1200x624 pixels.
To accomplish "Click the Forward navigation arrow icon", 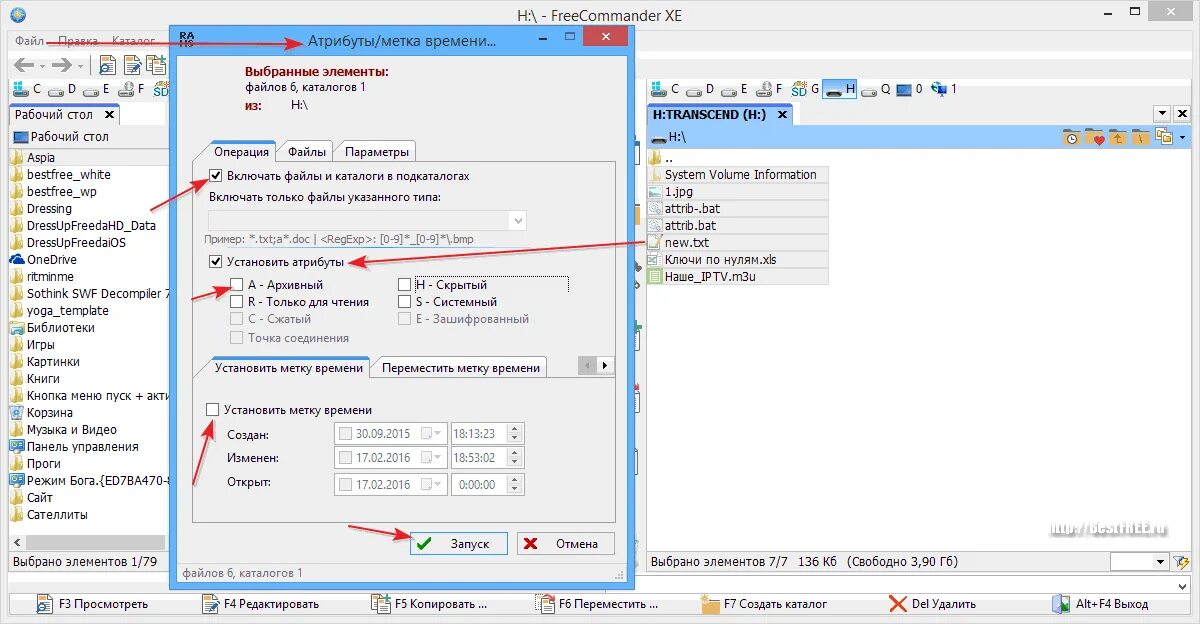I will click(x=61, y=66).
